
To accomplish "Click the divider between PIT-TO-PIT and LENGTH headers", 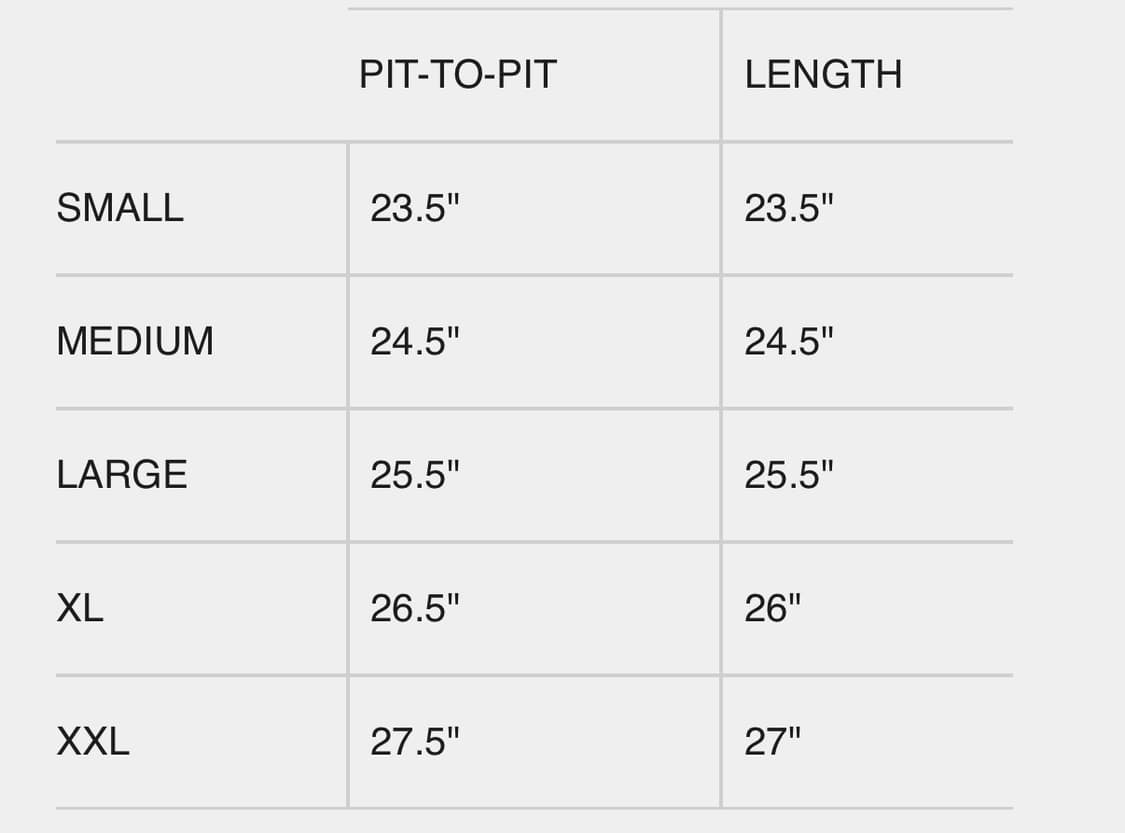I will (x=721, y=75).
